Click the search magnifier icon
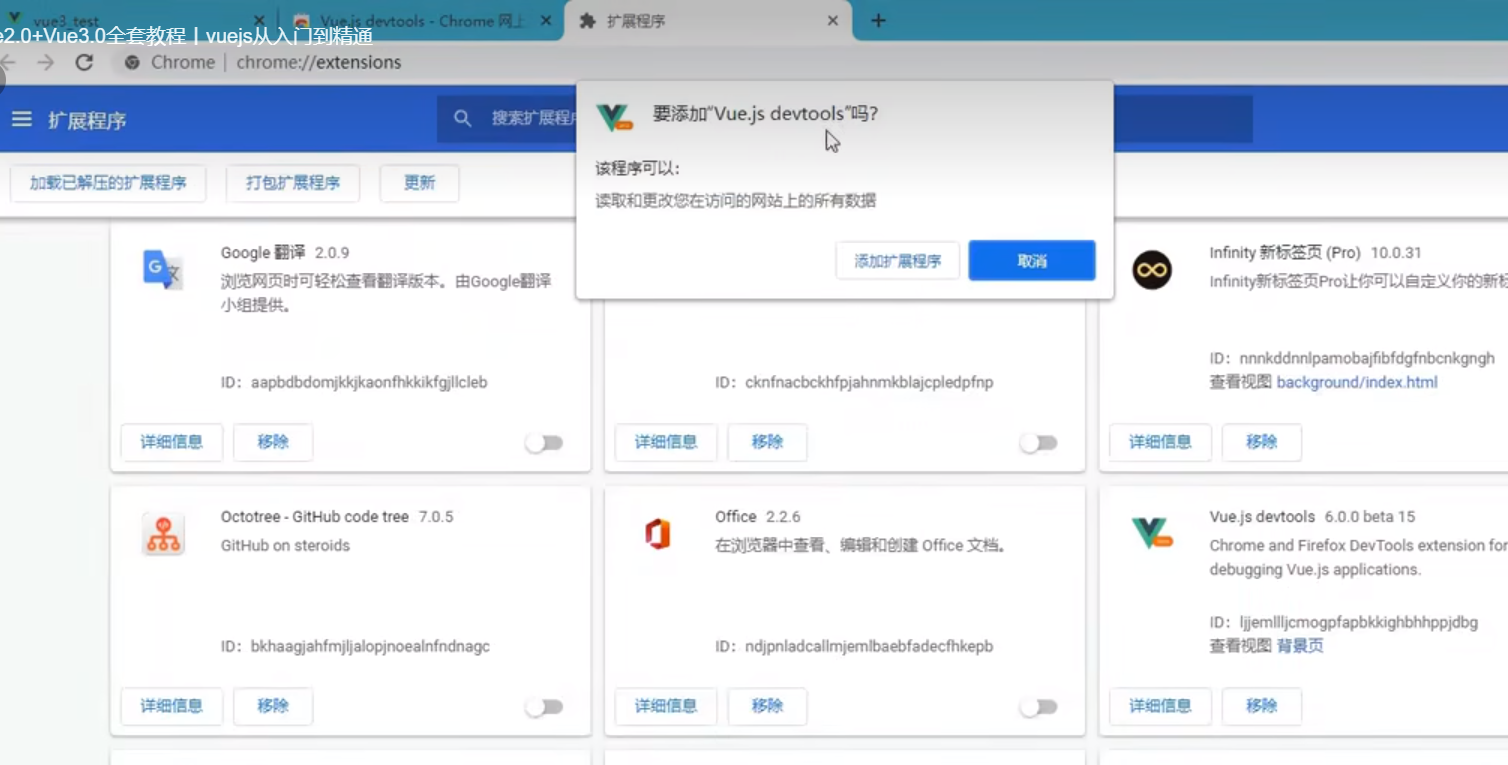1508x765 pixels. [x=462, y=118]
